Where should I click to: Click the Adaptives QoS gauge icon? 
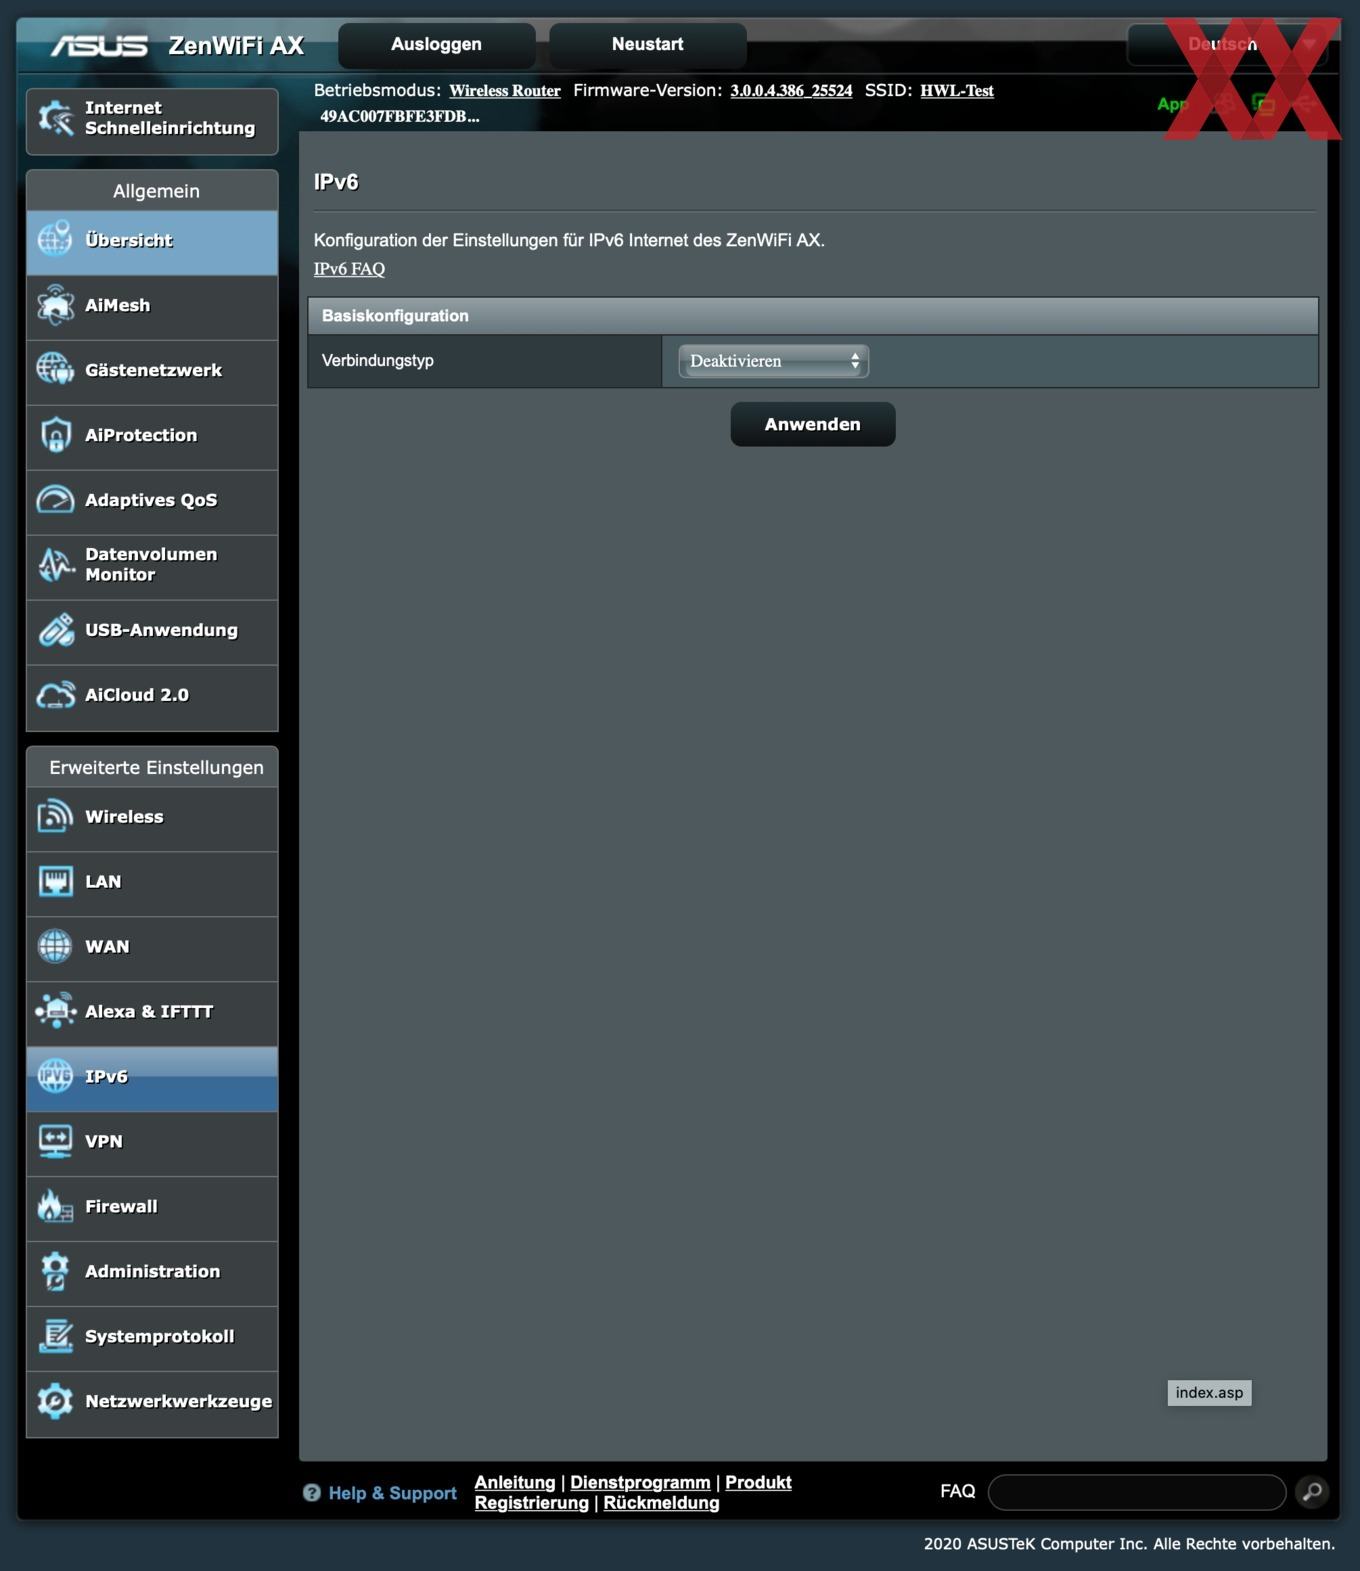55,500
